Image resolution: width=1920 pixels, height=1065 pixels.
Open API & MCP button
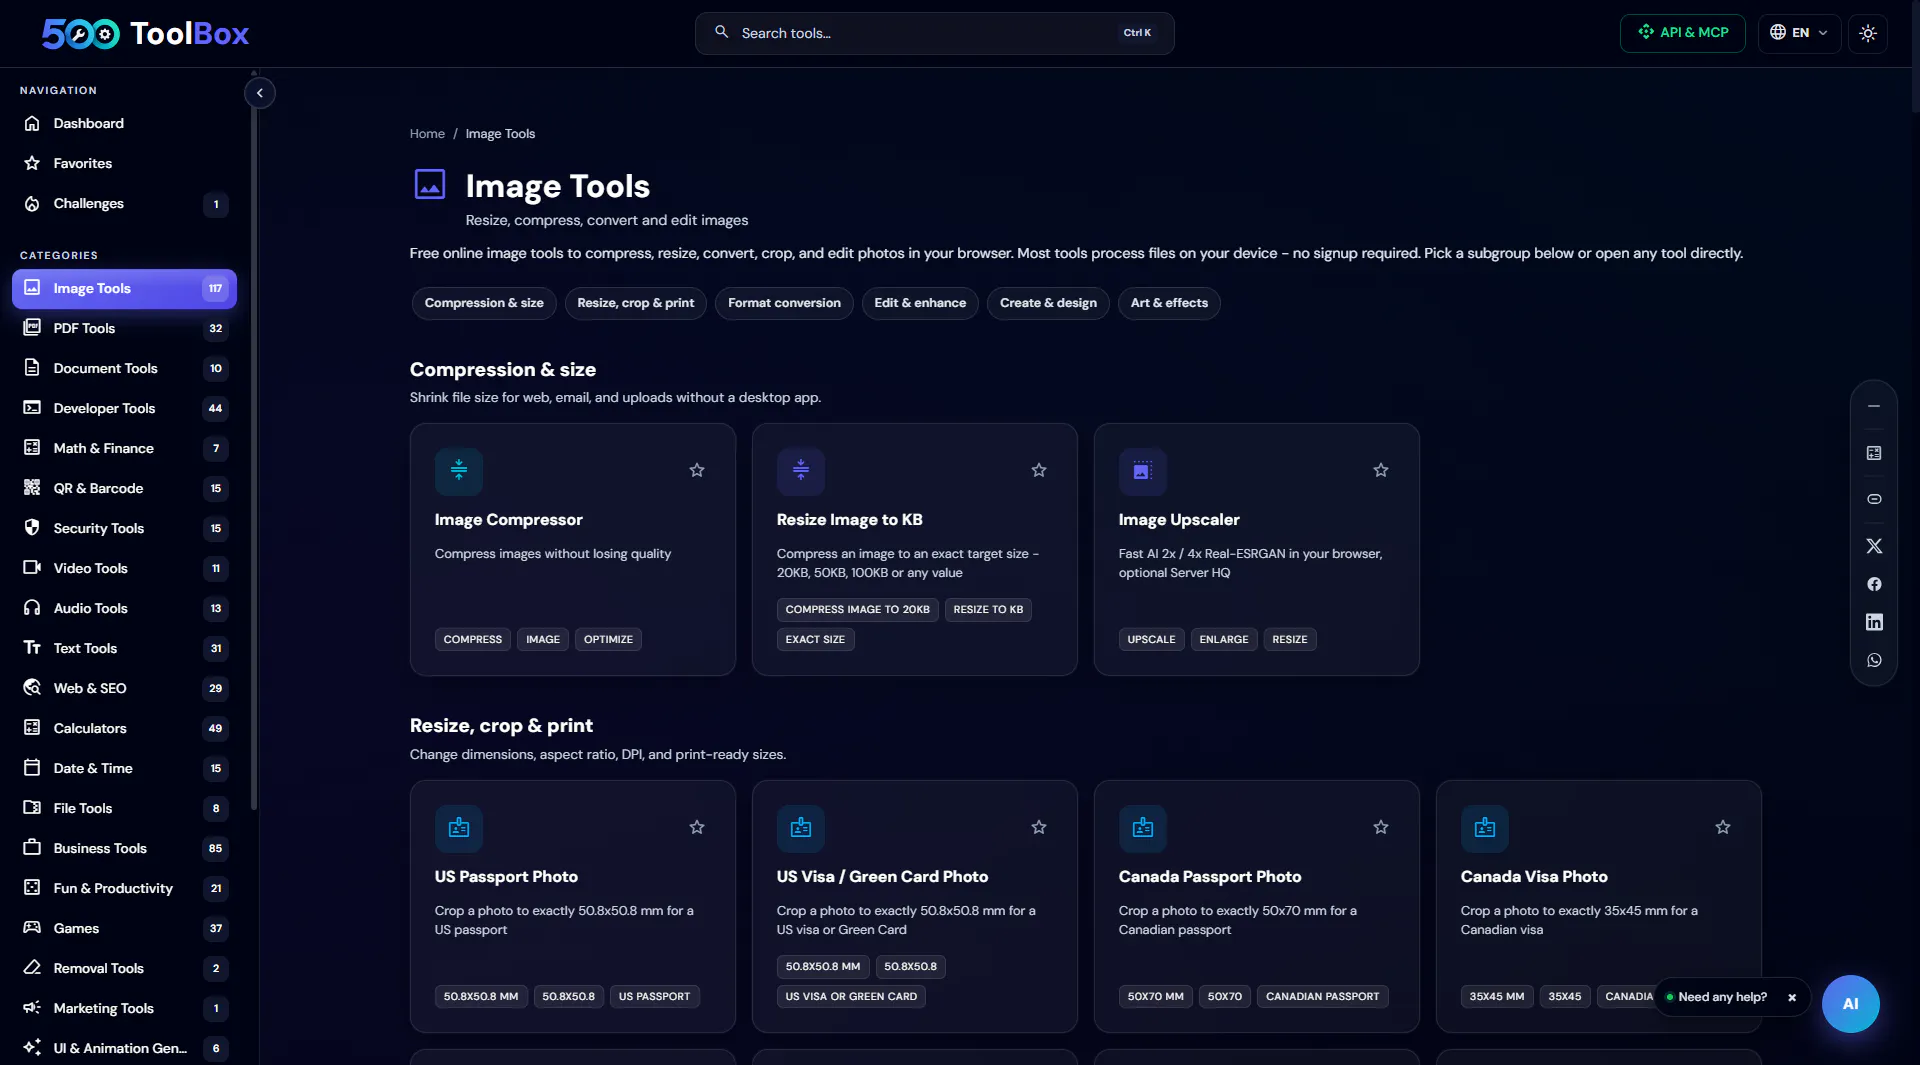pos(1683,33)
